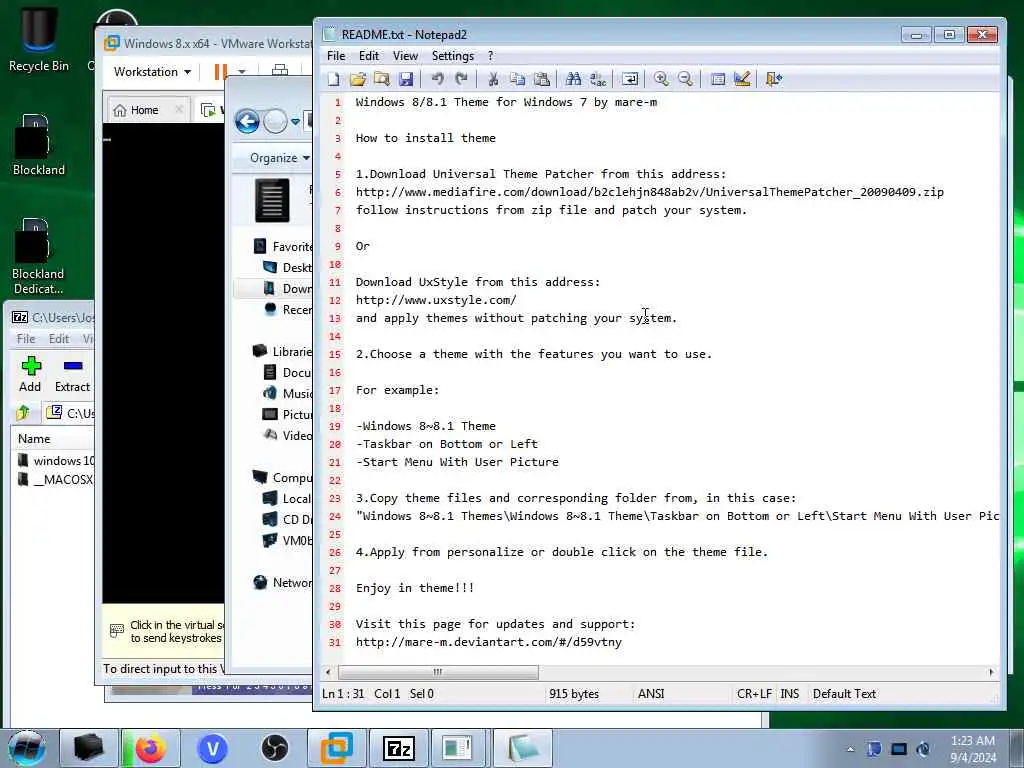Redo the edit in Notepad2 toolbar
Screen dimensions: 1024x768
point(462,79)
